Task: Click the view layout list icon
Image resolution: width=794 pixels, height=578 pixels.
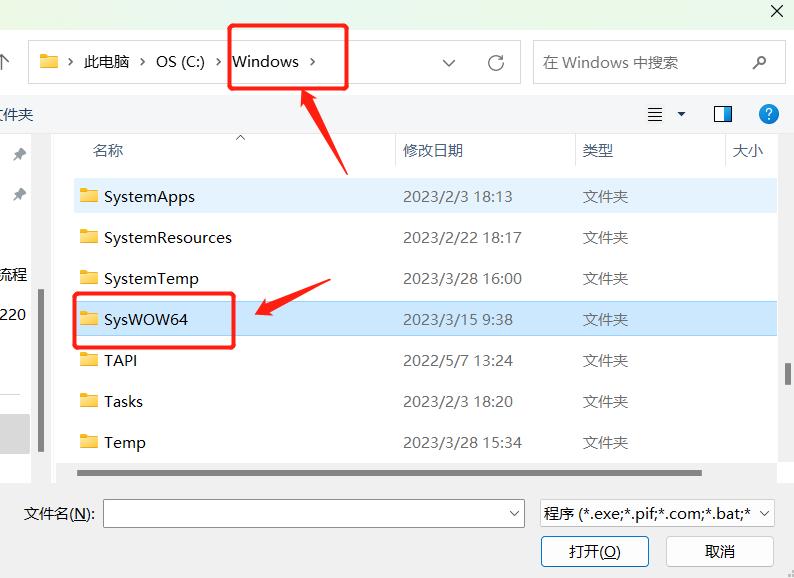Action: click(655, 114)
